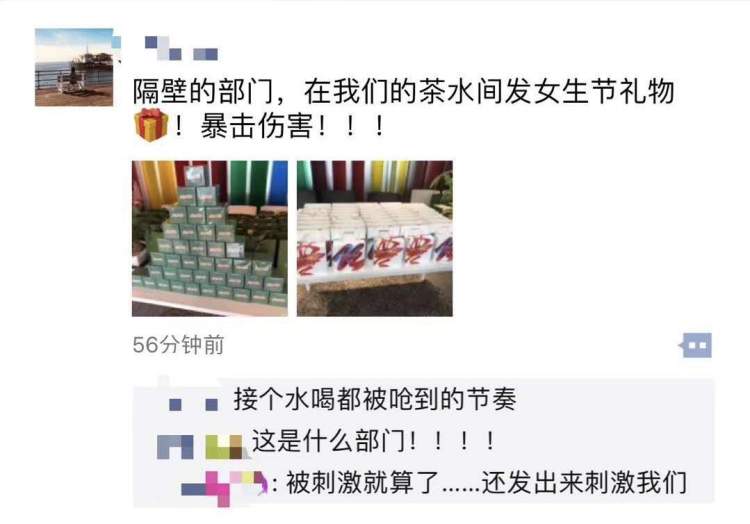Screen dimensions: 750x524
Task: Open first commenter's blurred name
Action: pyautogui.click(x=194, y=404)
